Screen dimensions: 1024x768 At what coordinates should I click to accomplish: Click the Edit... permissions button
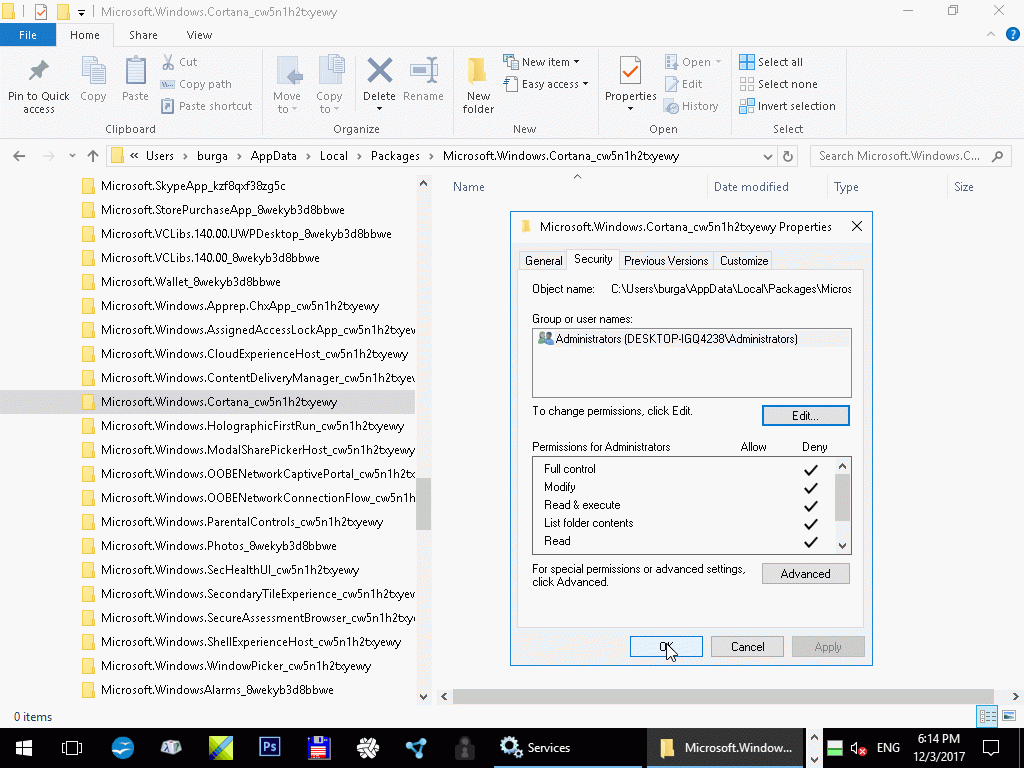(x=805, y=416)
